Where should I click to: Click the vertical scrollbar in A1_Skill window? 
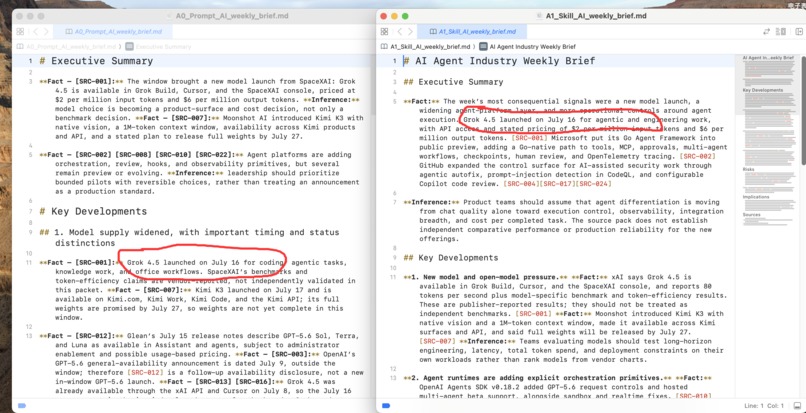coord(803,111)
